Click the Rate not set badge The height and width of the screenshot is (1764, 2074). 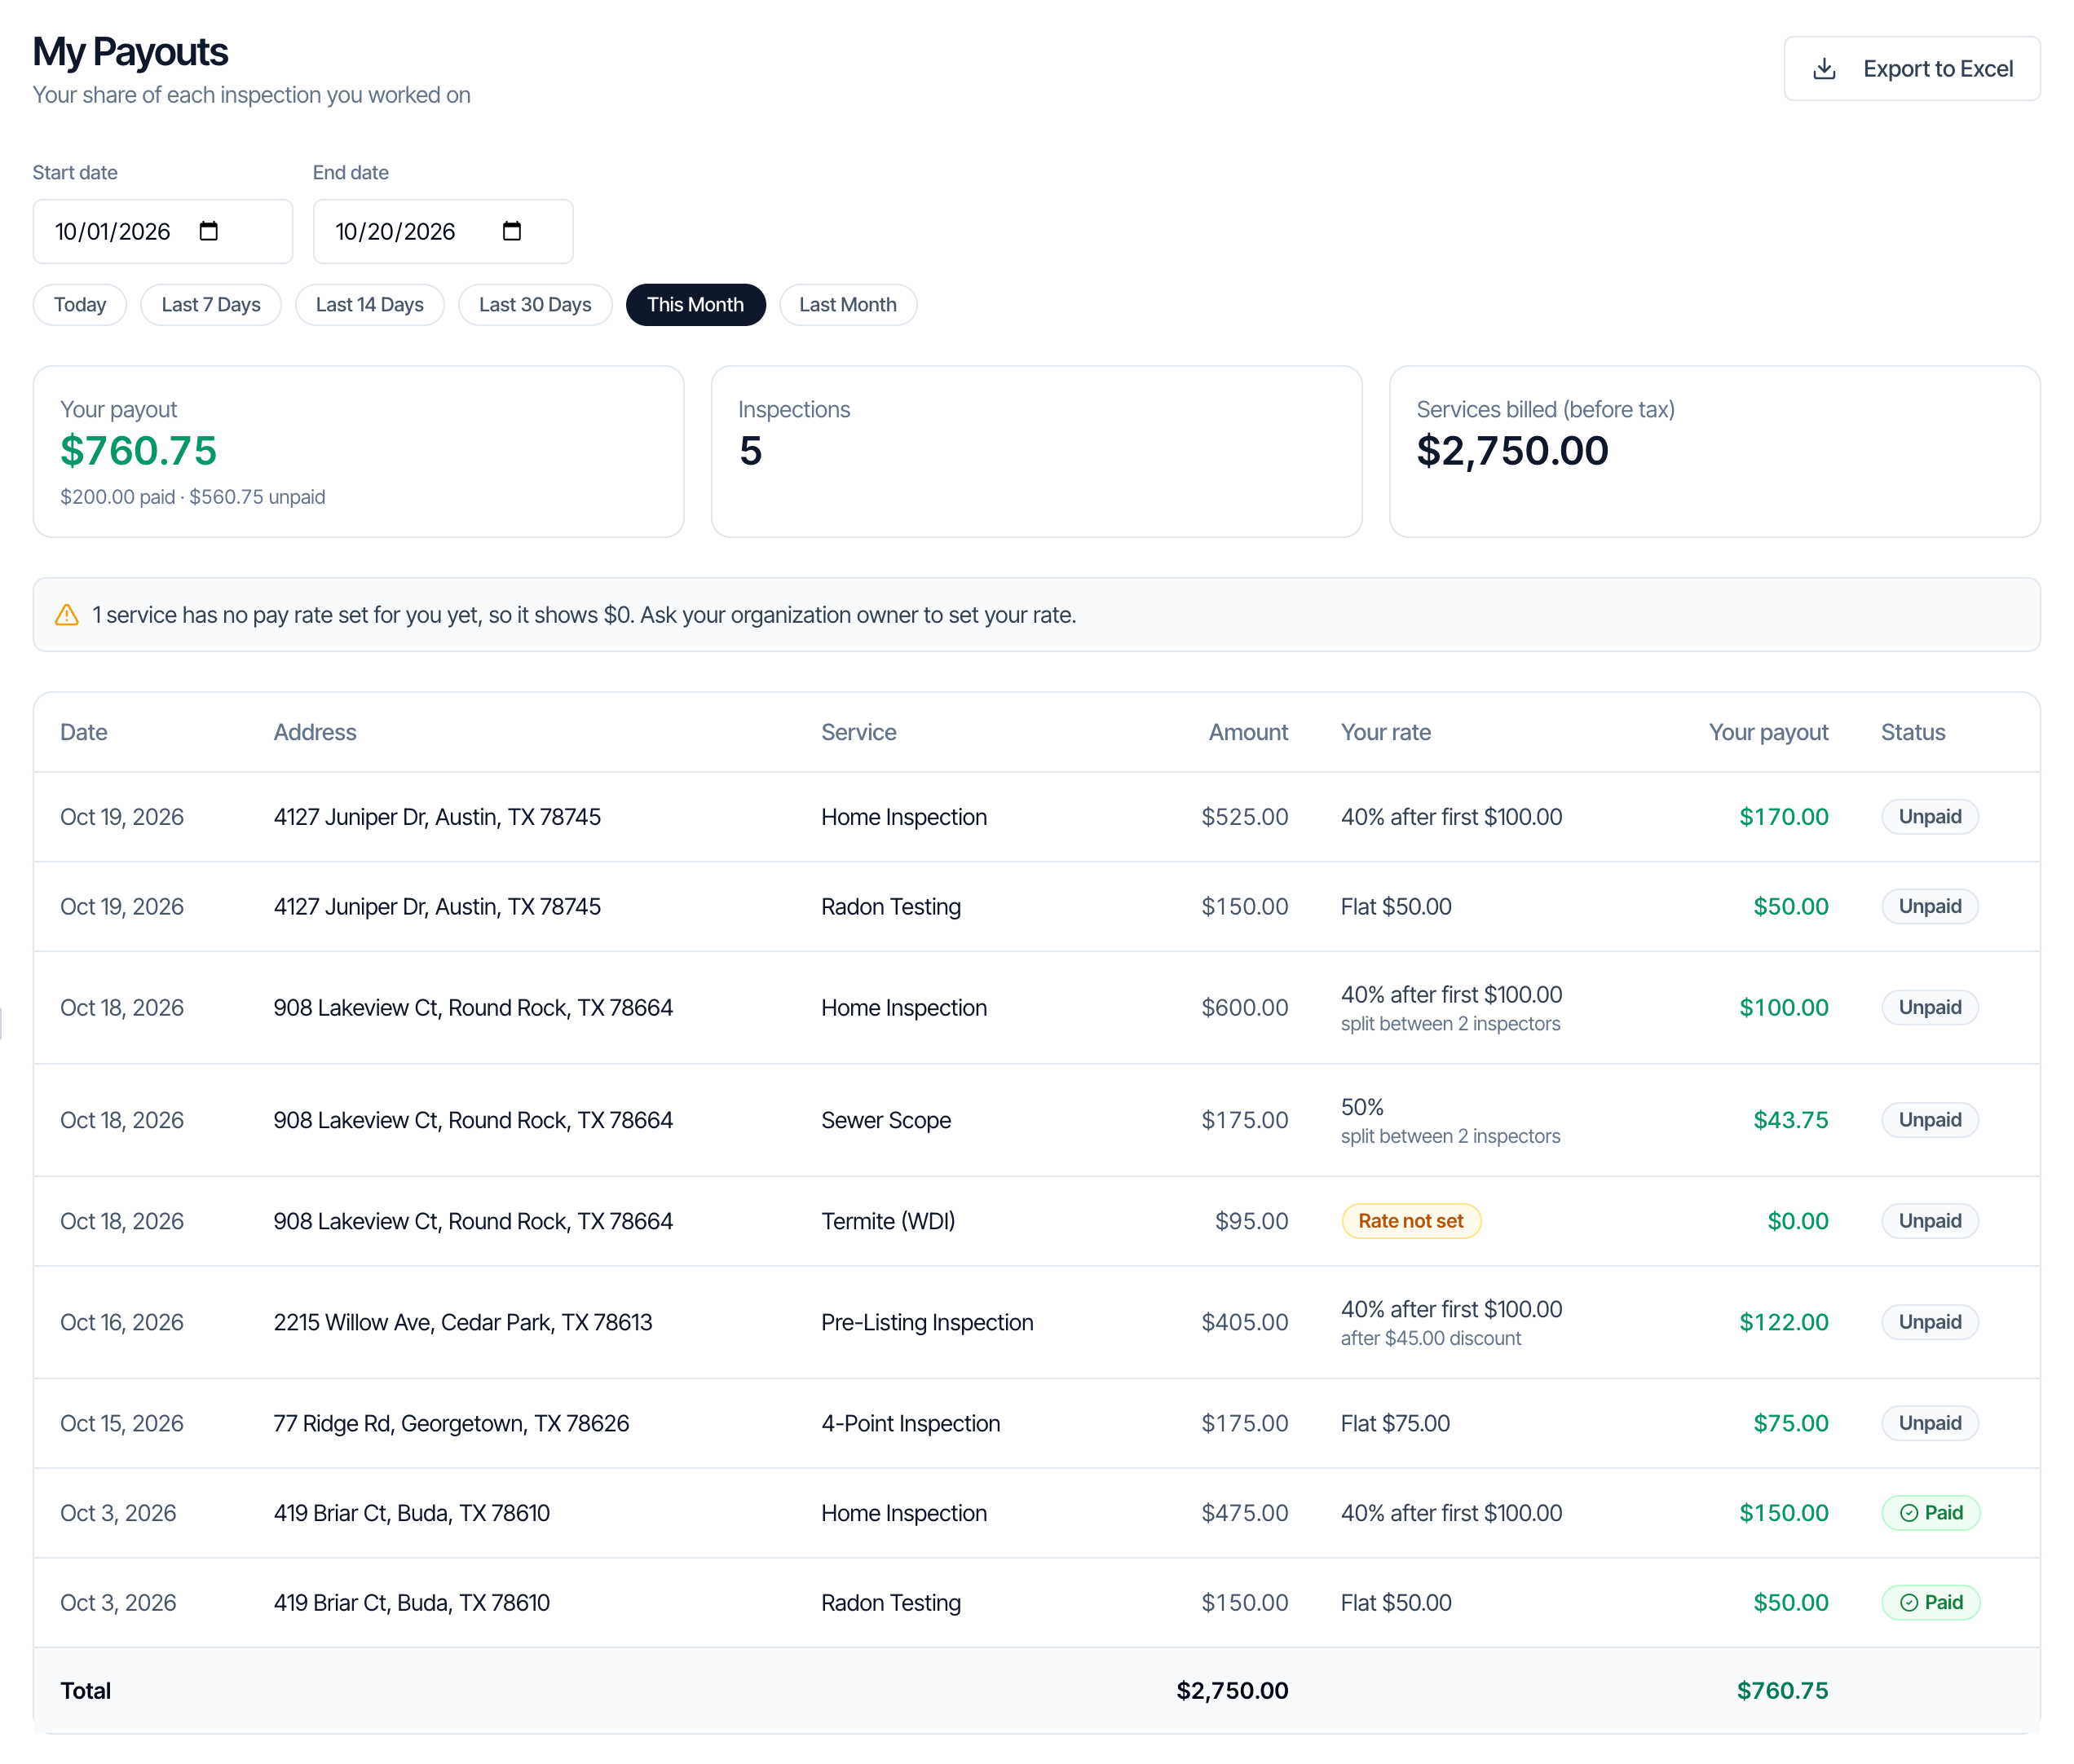point(1410,1221)
